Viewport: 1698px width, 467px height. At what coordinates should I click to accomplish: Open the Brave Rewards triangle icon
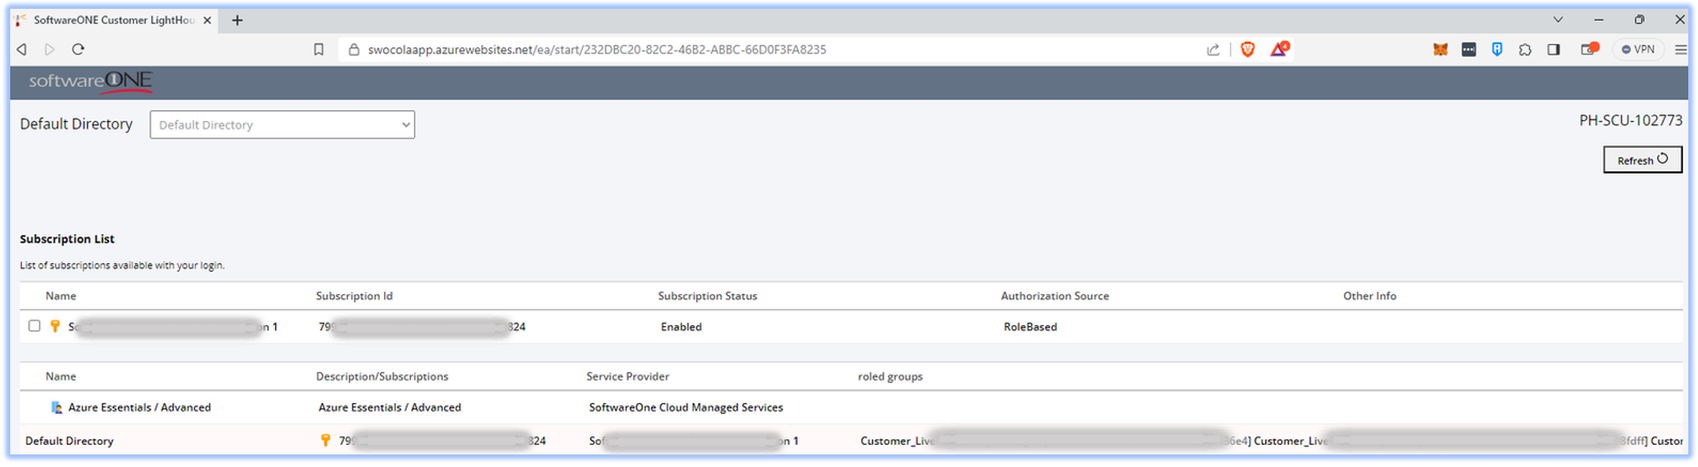(x=1279, y=49)
